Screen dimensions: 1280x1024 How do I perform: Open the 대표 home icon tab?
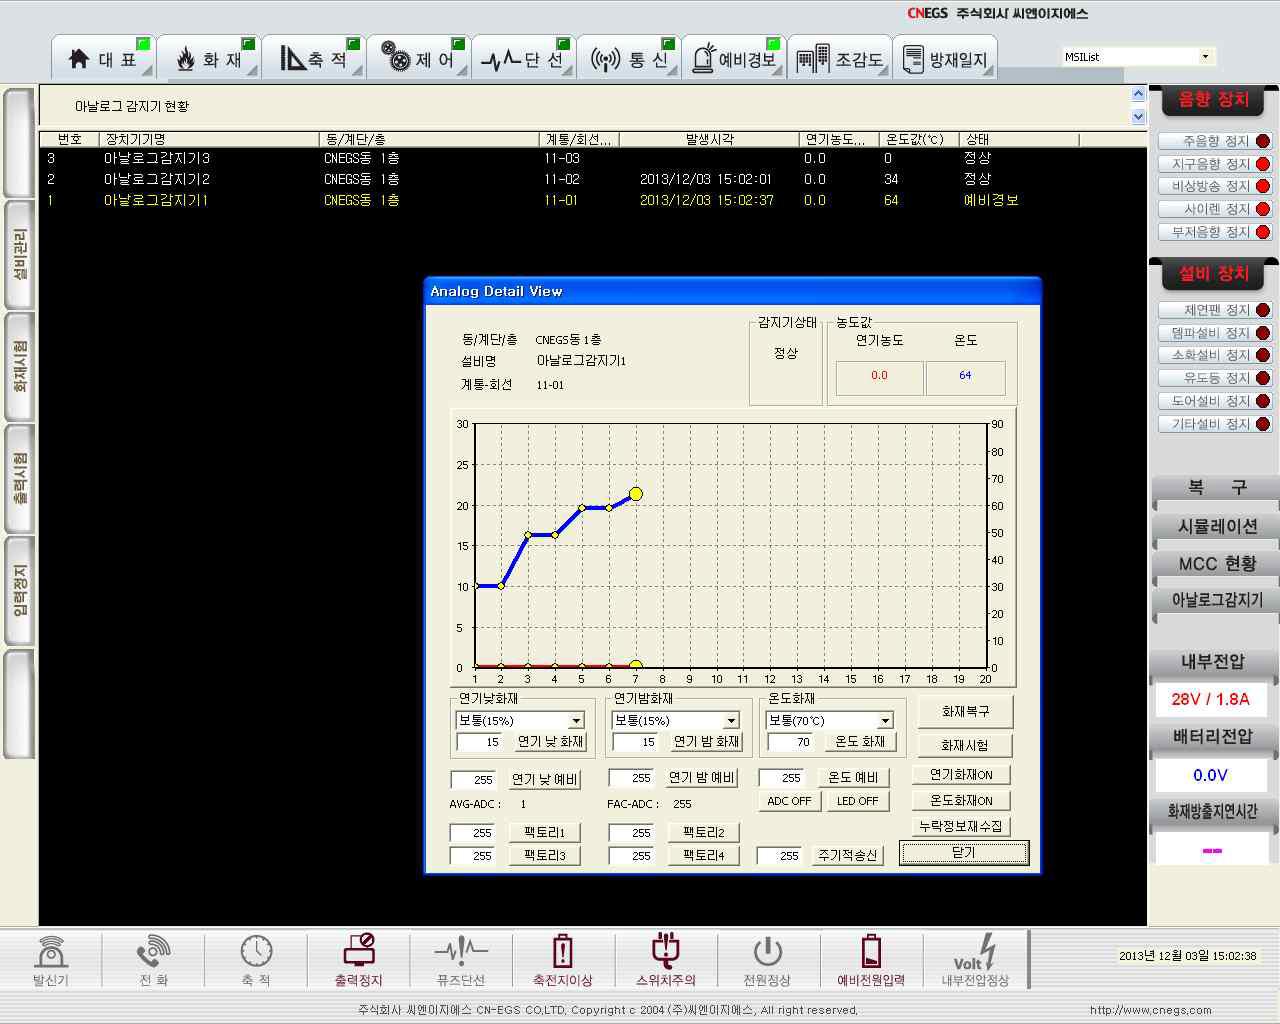102,59
